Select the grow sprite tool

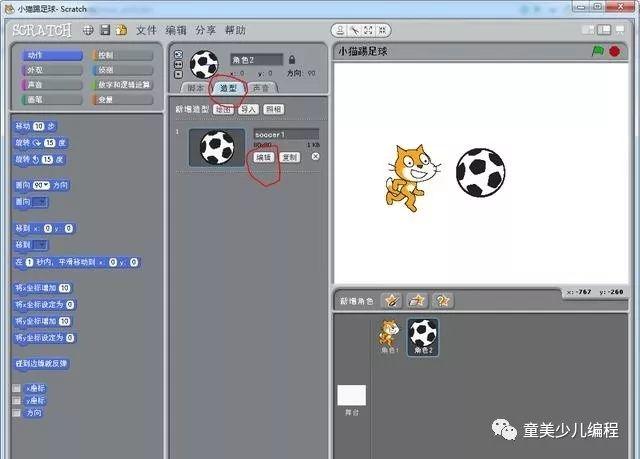(x=368, y=30)
